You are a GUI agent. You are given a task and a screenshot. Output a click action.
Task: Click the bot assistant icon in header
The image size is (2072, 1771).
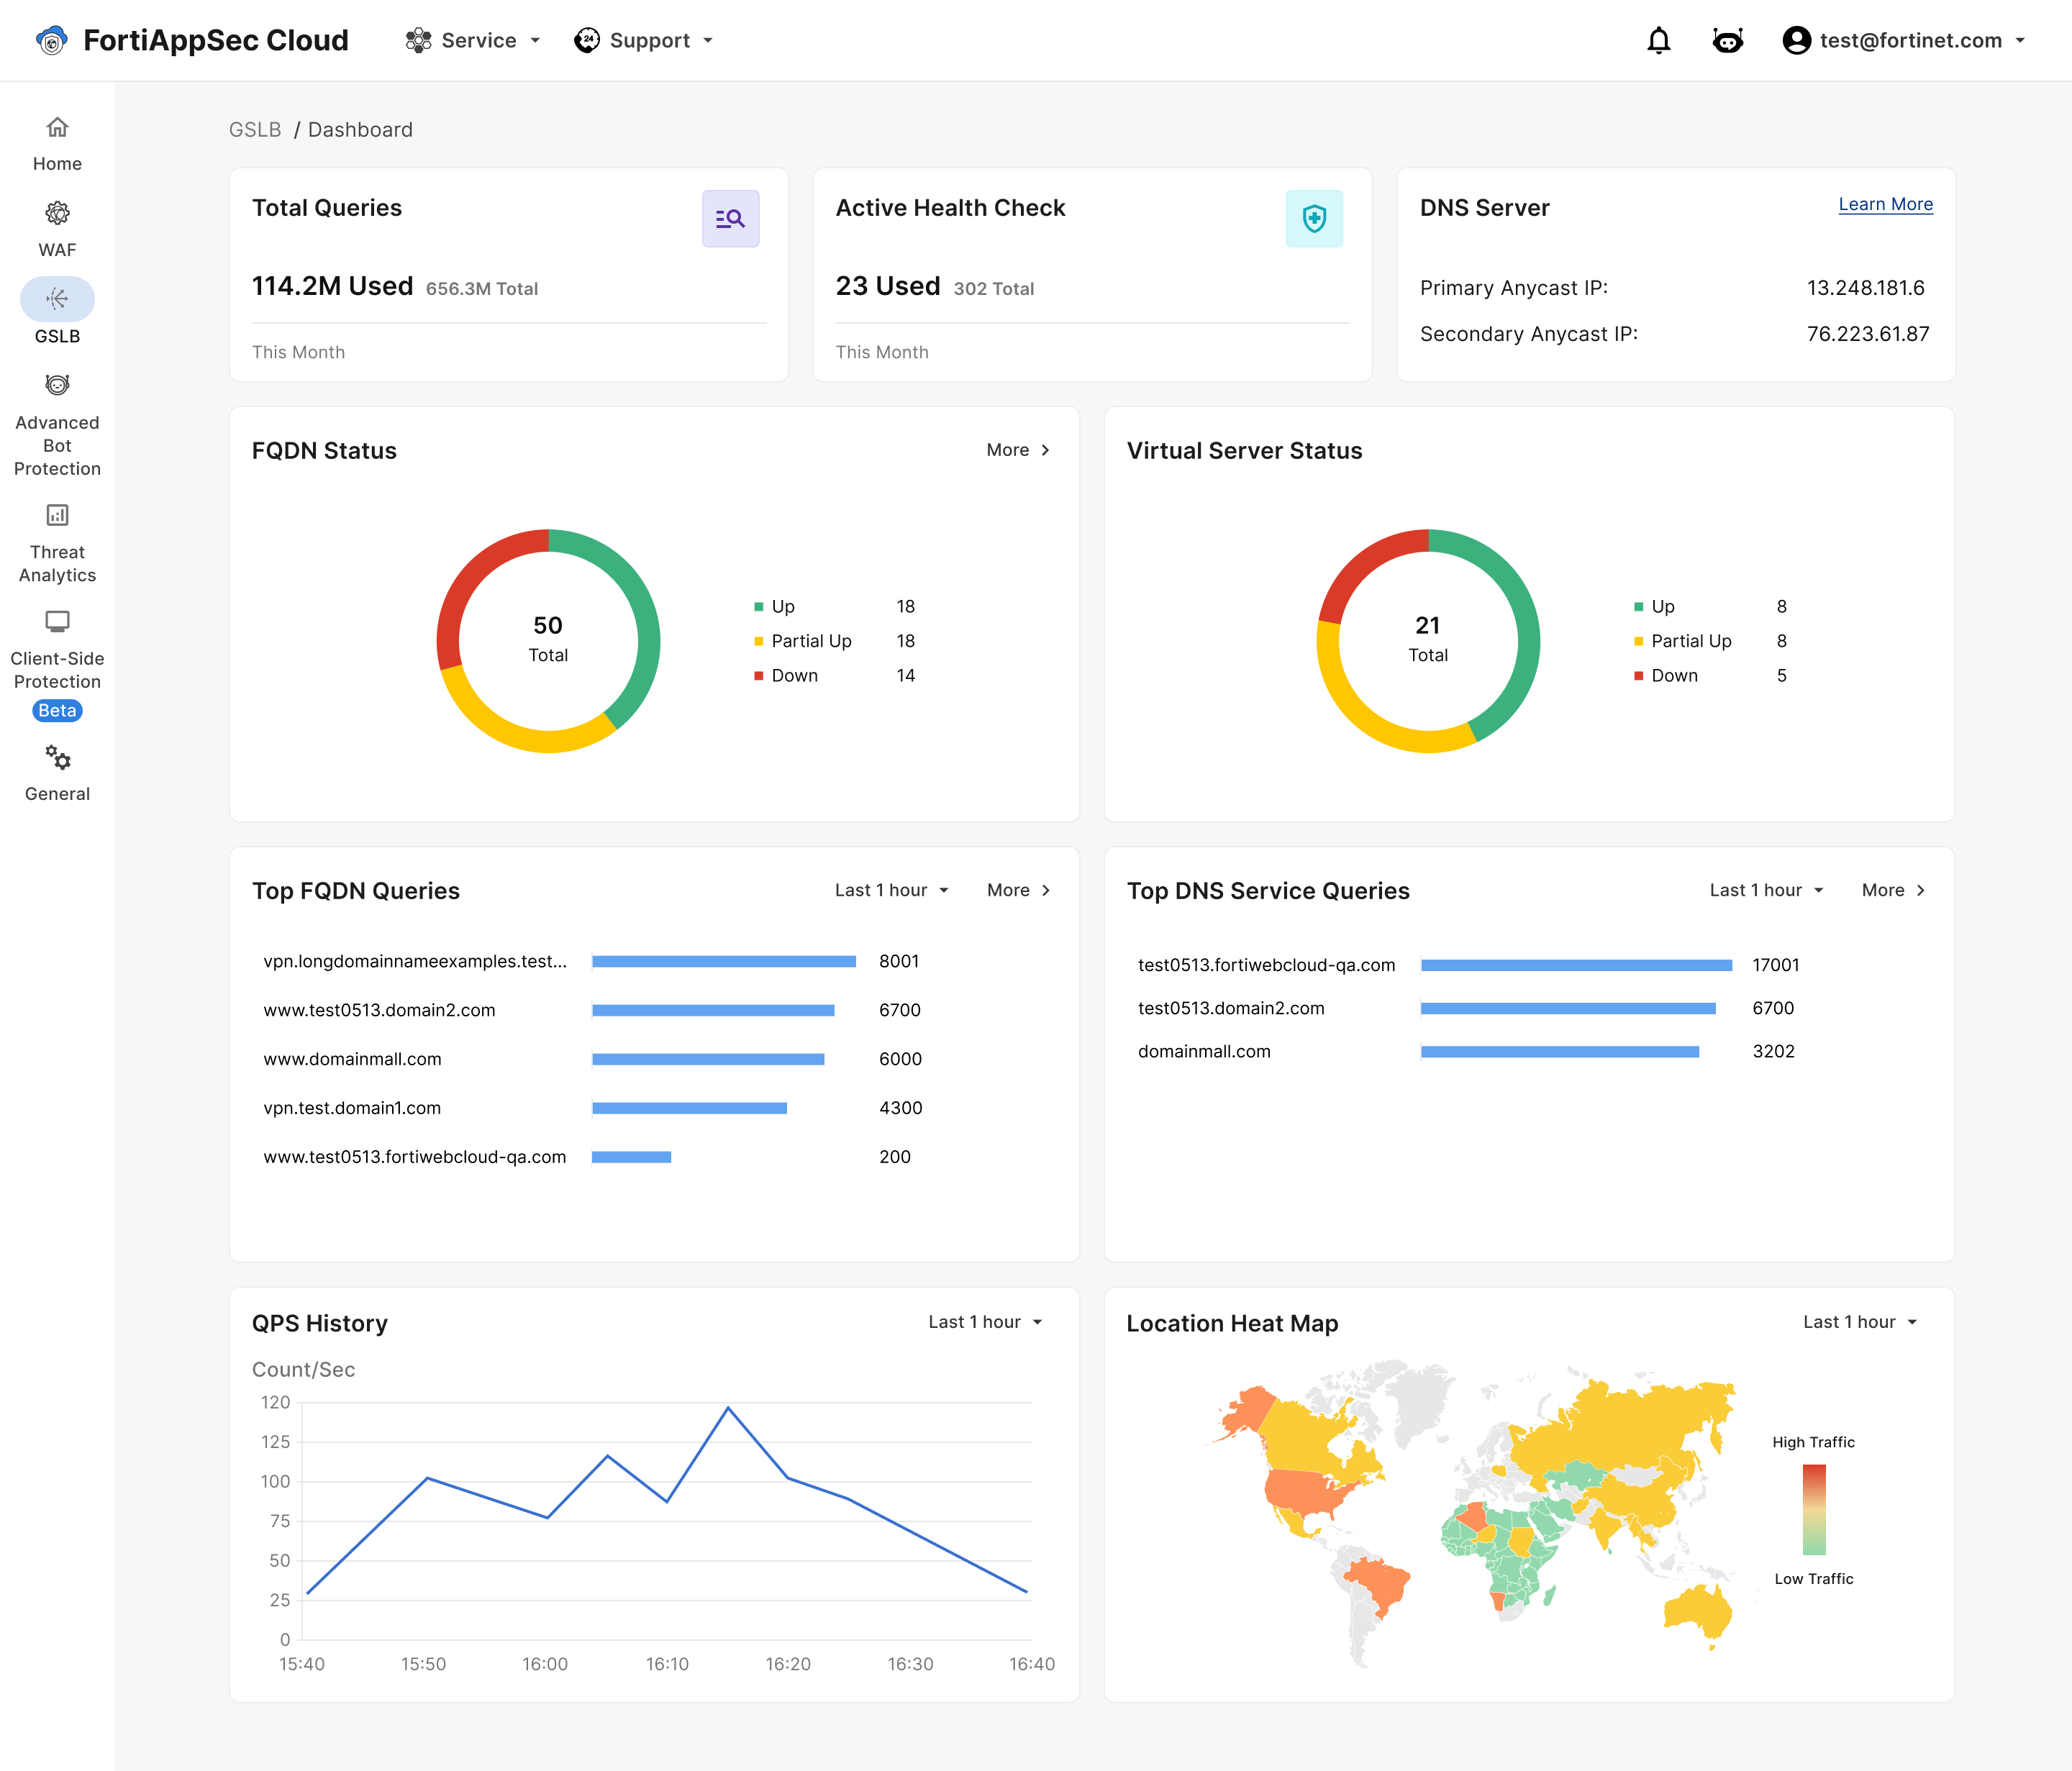pos(1727,41)
